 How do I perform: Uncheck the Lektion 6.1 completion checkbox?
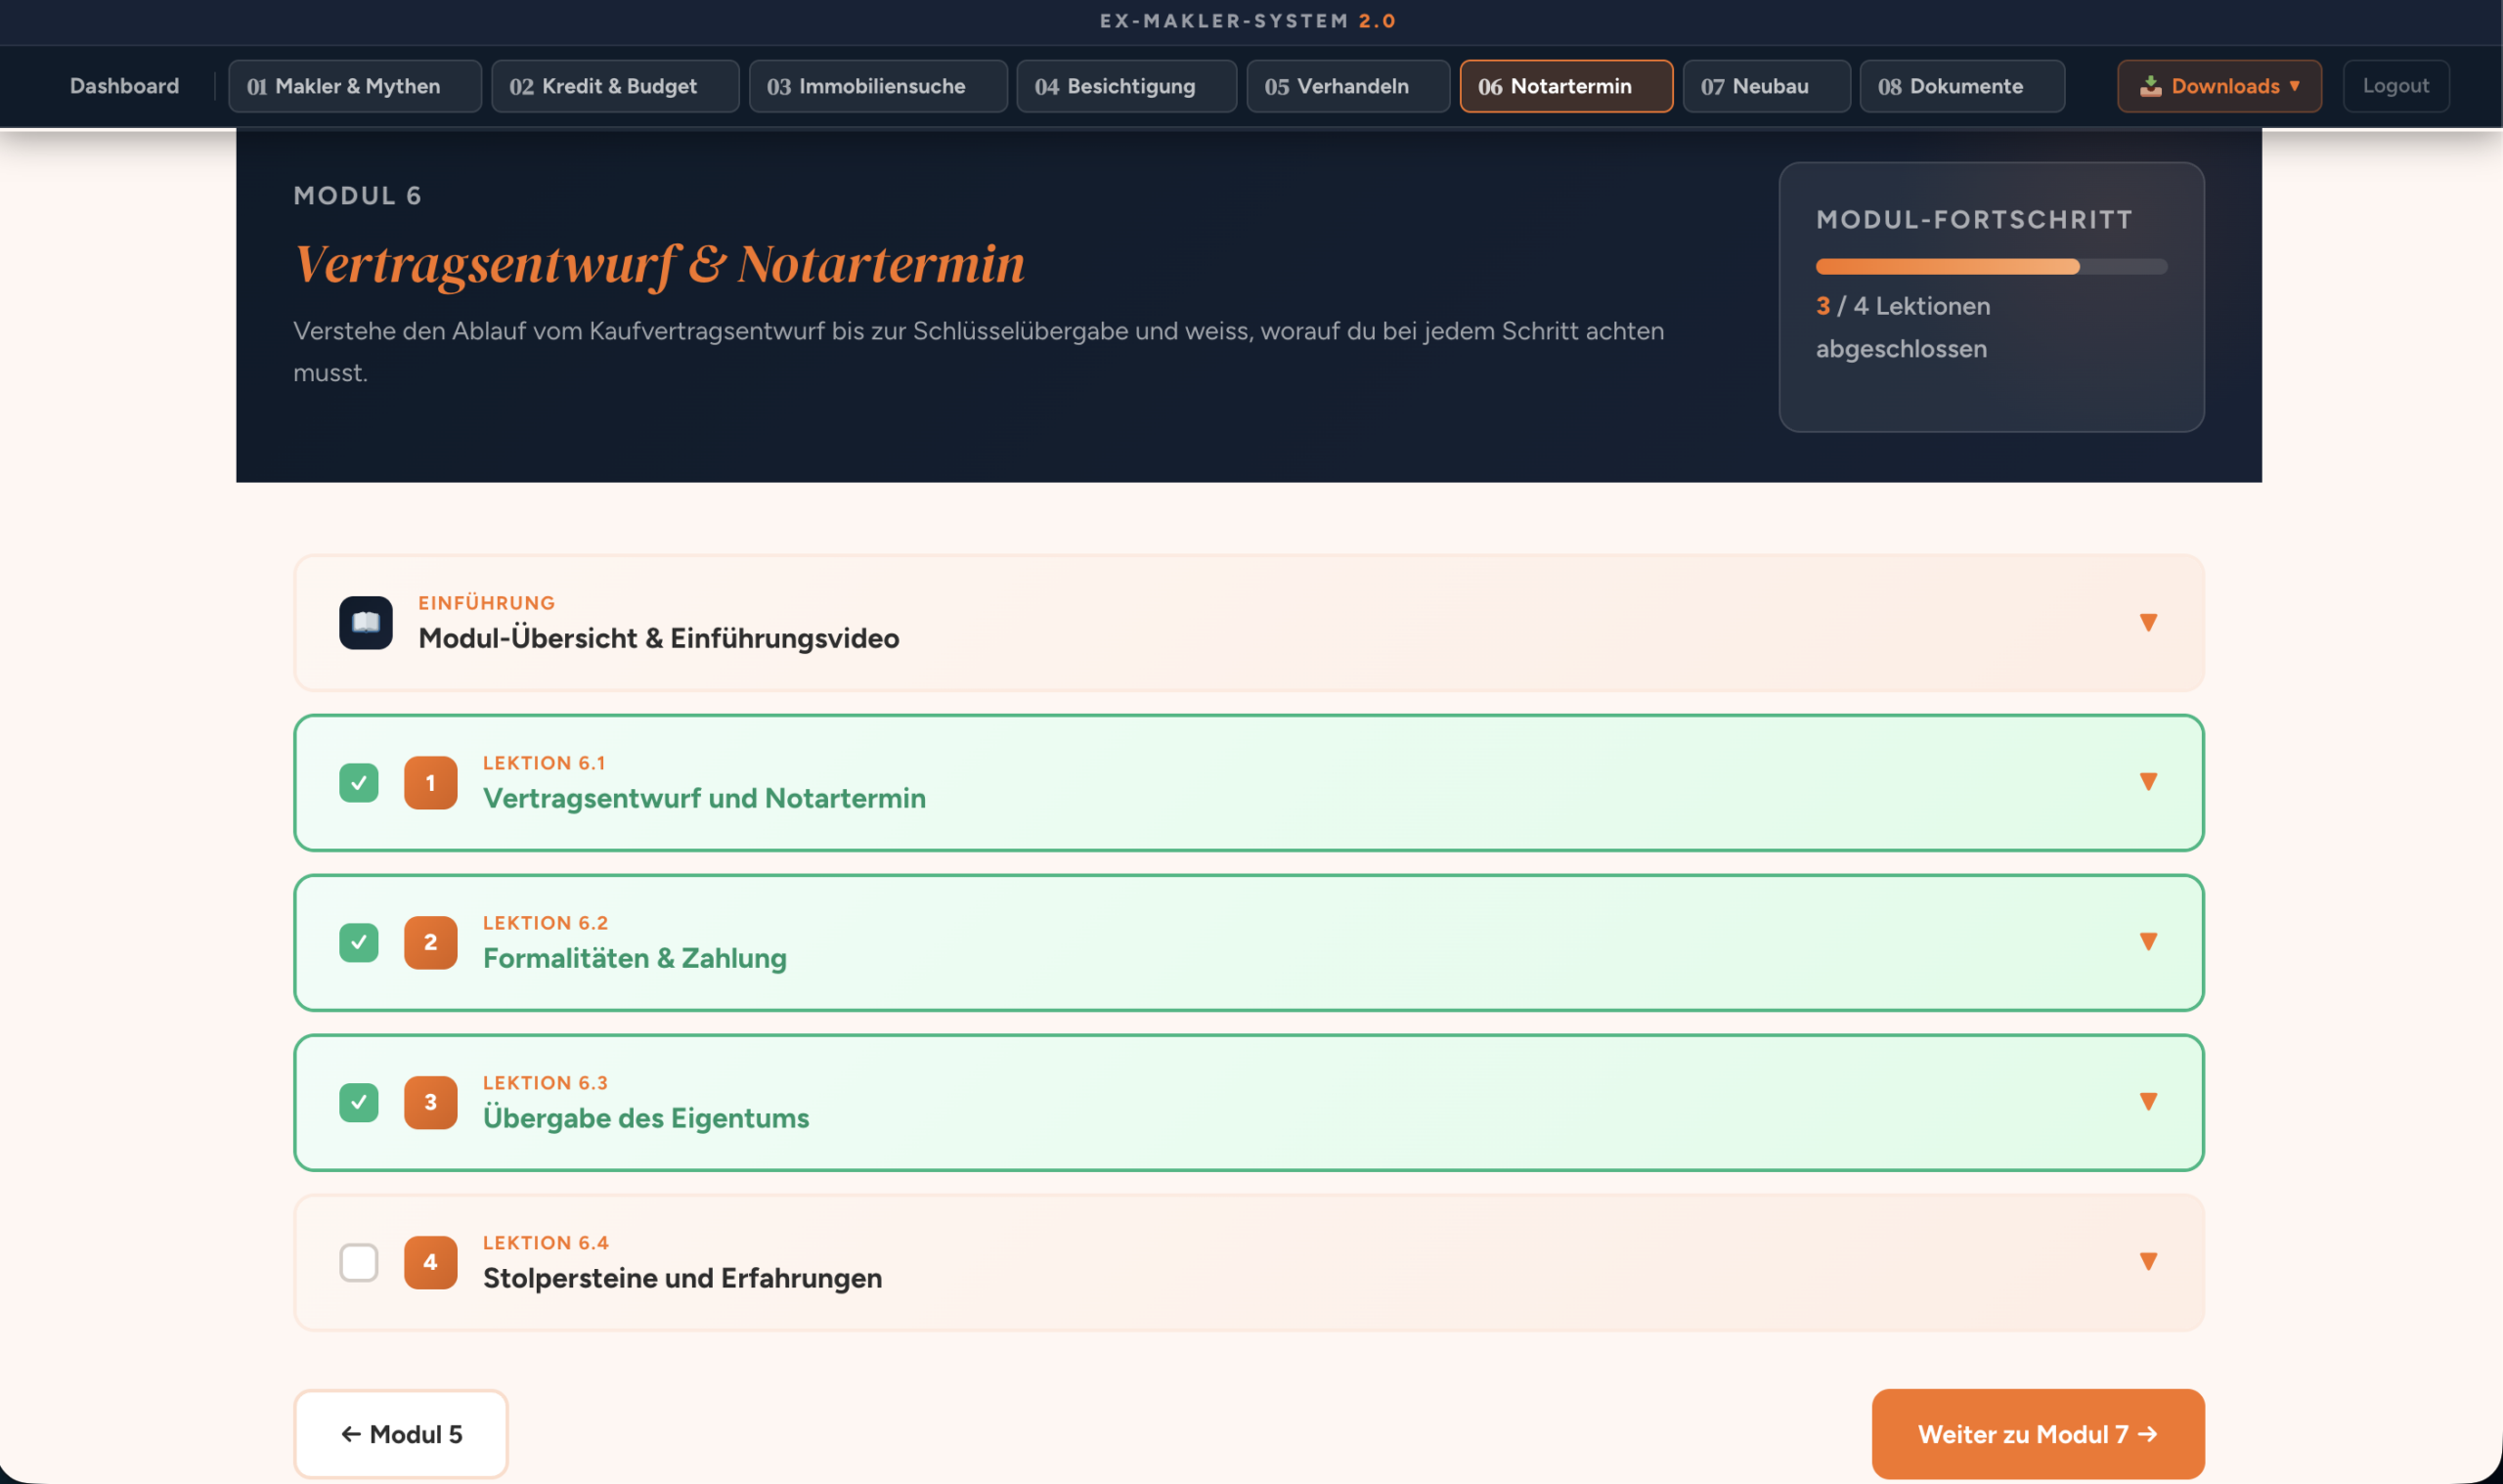(358, 782)
